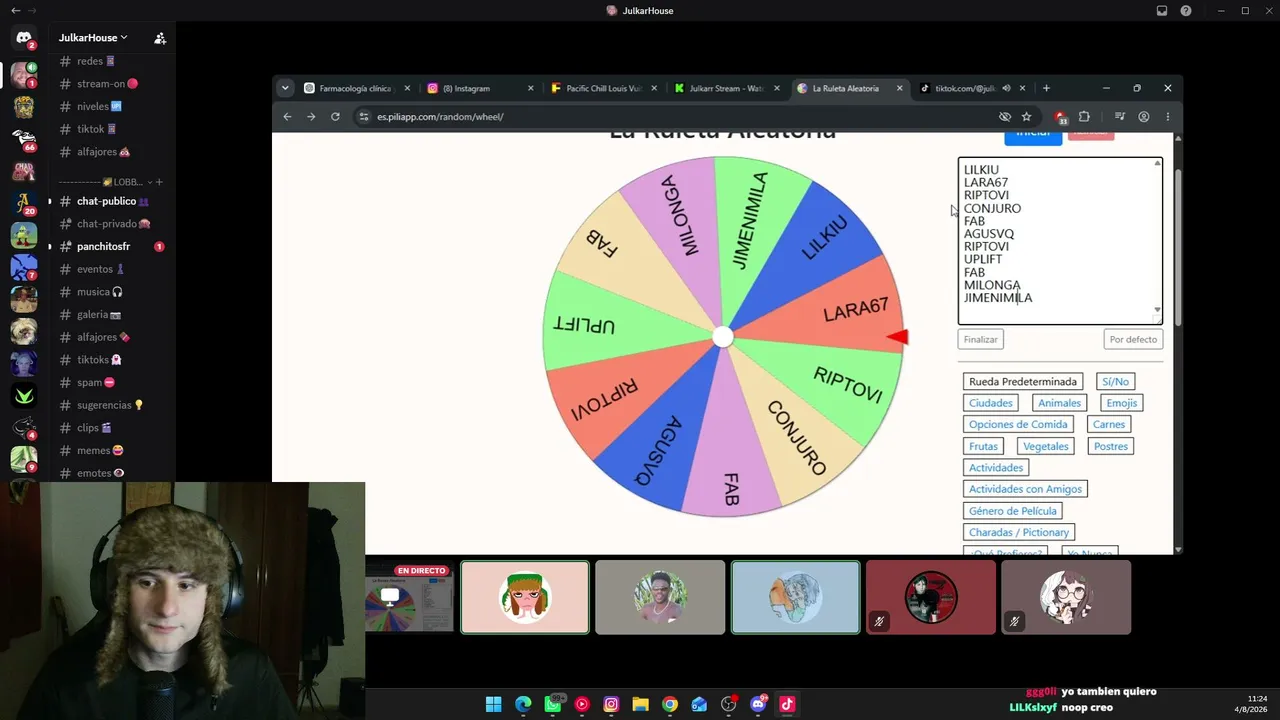Open Instagram from the taskbar

click(x=611, y=704)
